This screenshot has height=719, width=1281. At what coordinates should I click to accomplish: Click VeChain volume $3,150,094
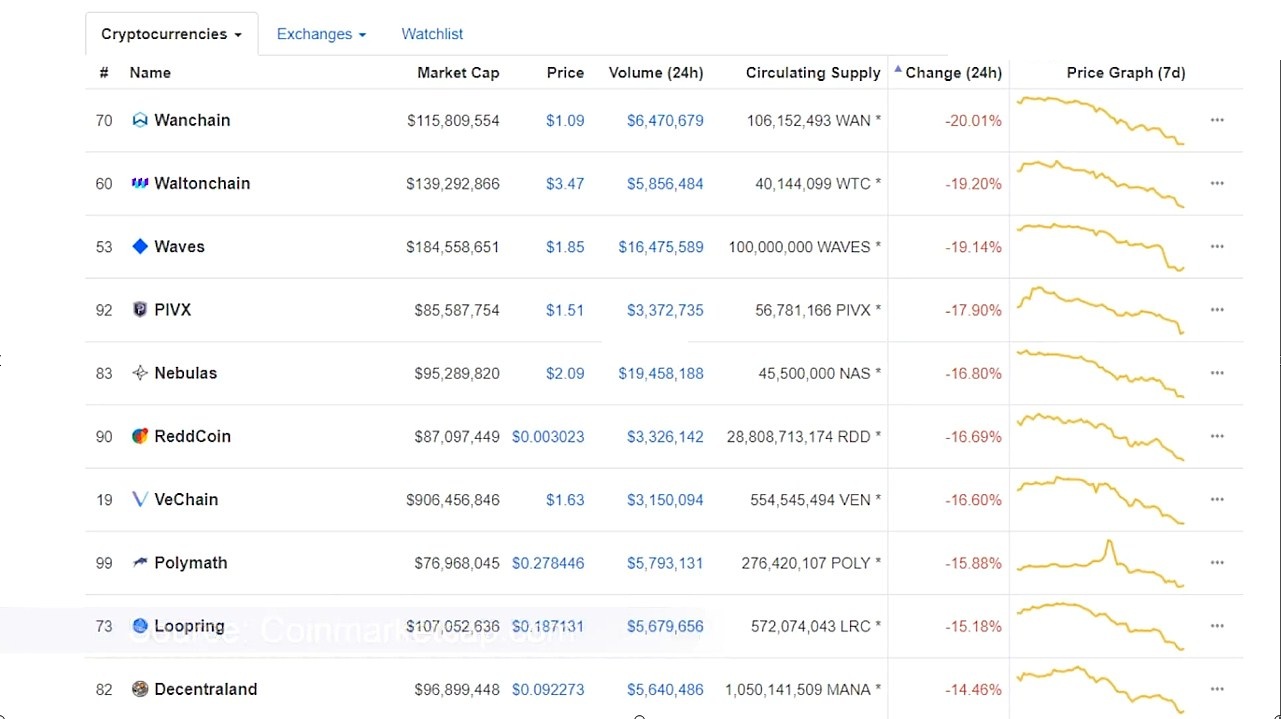(x=665, y=499)
